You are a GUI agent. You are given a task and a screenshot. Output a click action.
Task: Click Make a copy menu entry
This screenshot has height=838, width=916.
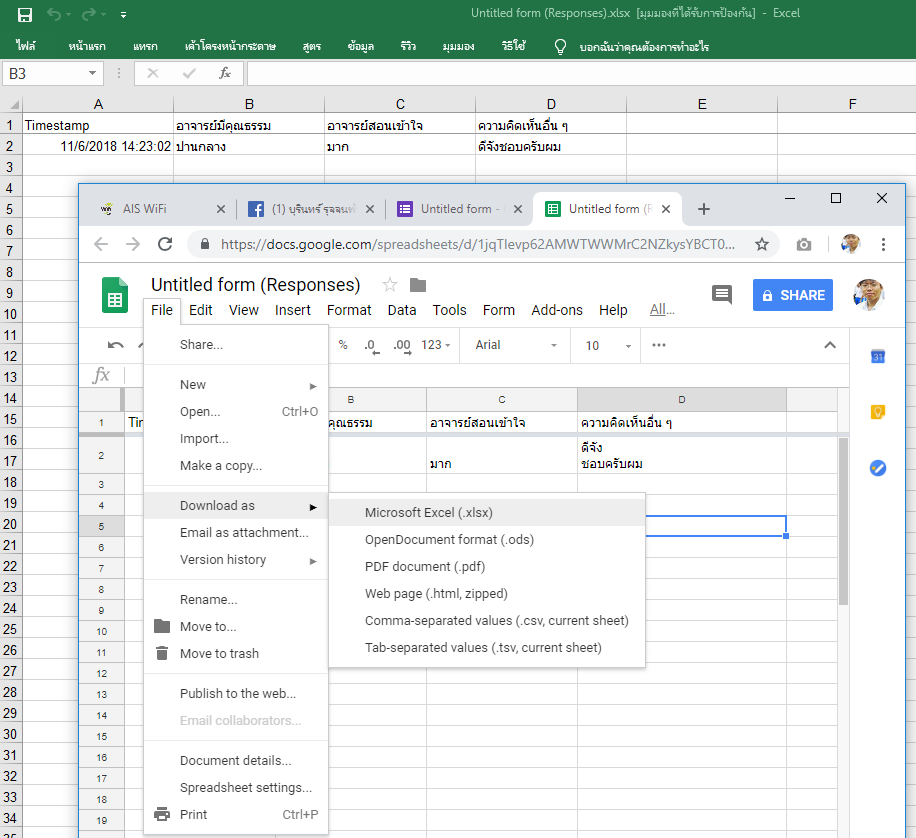pyautogui.click(x=221, y=465)
